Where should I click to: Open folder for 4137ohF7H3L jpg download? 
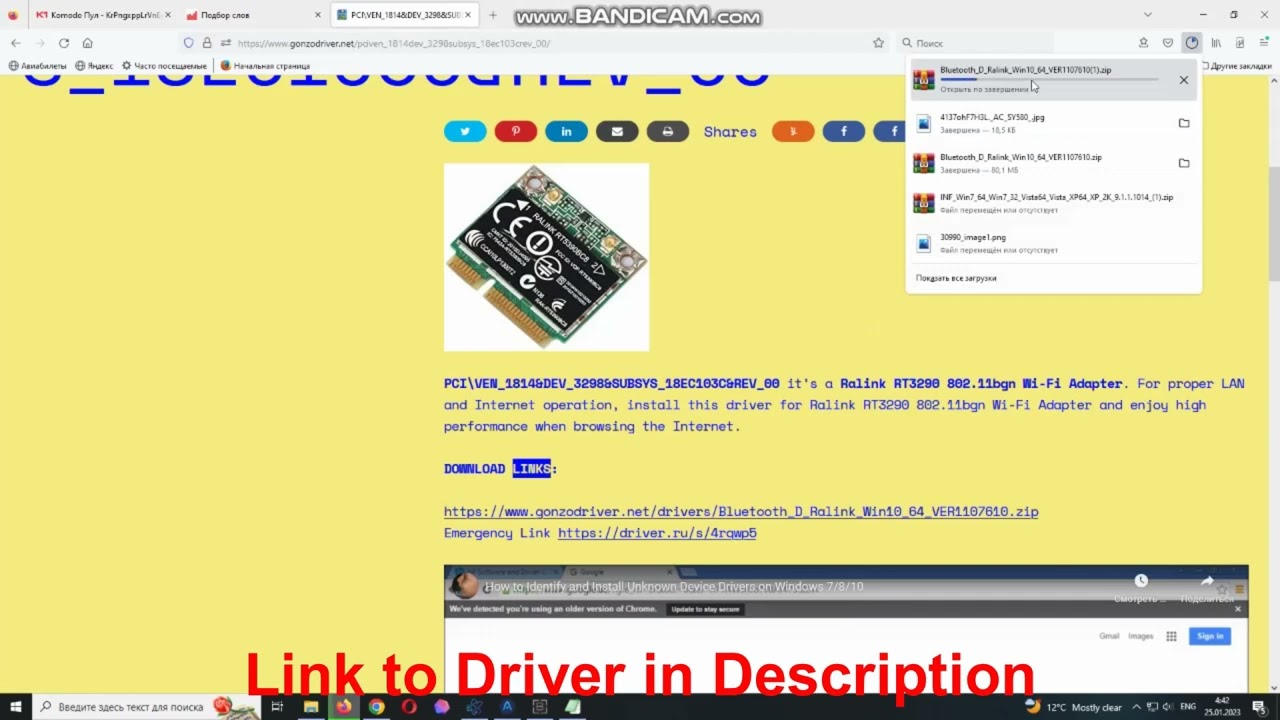point(1184,123)
